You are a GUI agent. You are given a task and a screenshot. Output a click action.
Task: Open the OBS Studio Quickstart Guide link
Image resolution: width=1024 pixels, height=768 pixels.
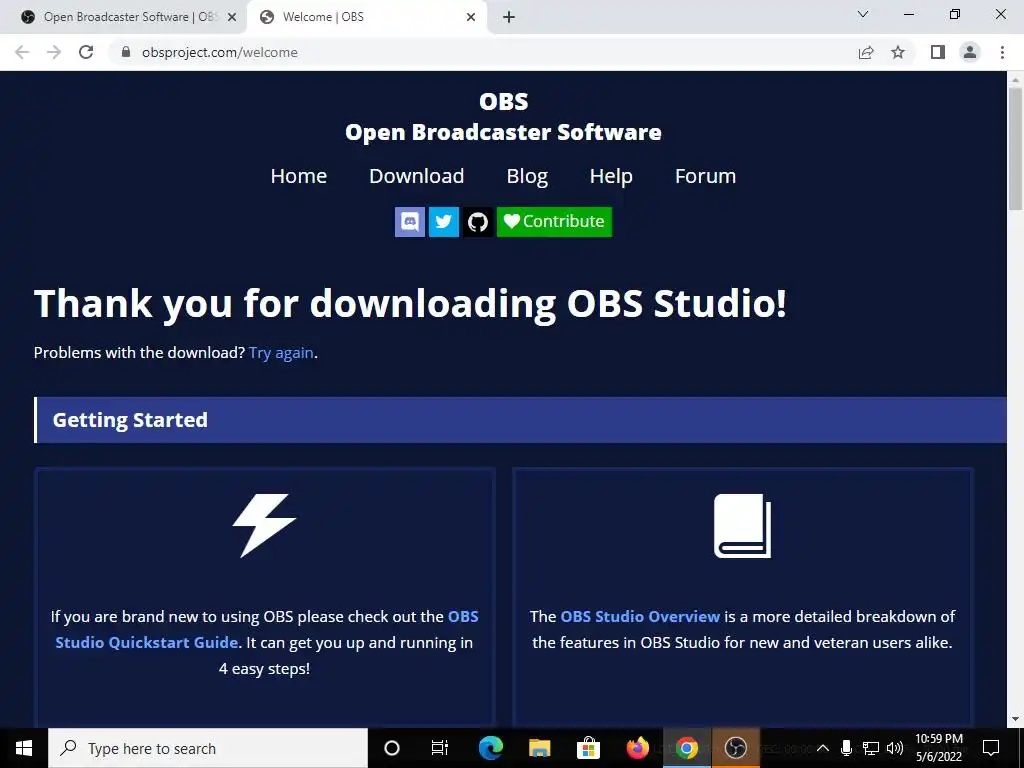[x=267, y=630]
